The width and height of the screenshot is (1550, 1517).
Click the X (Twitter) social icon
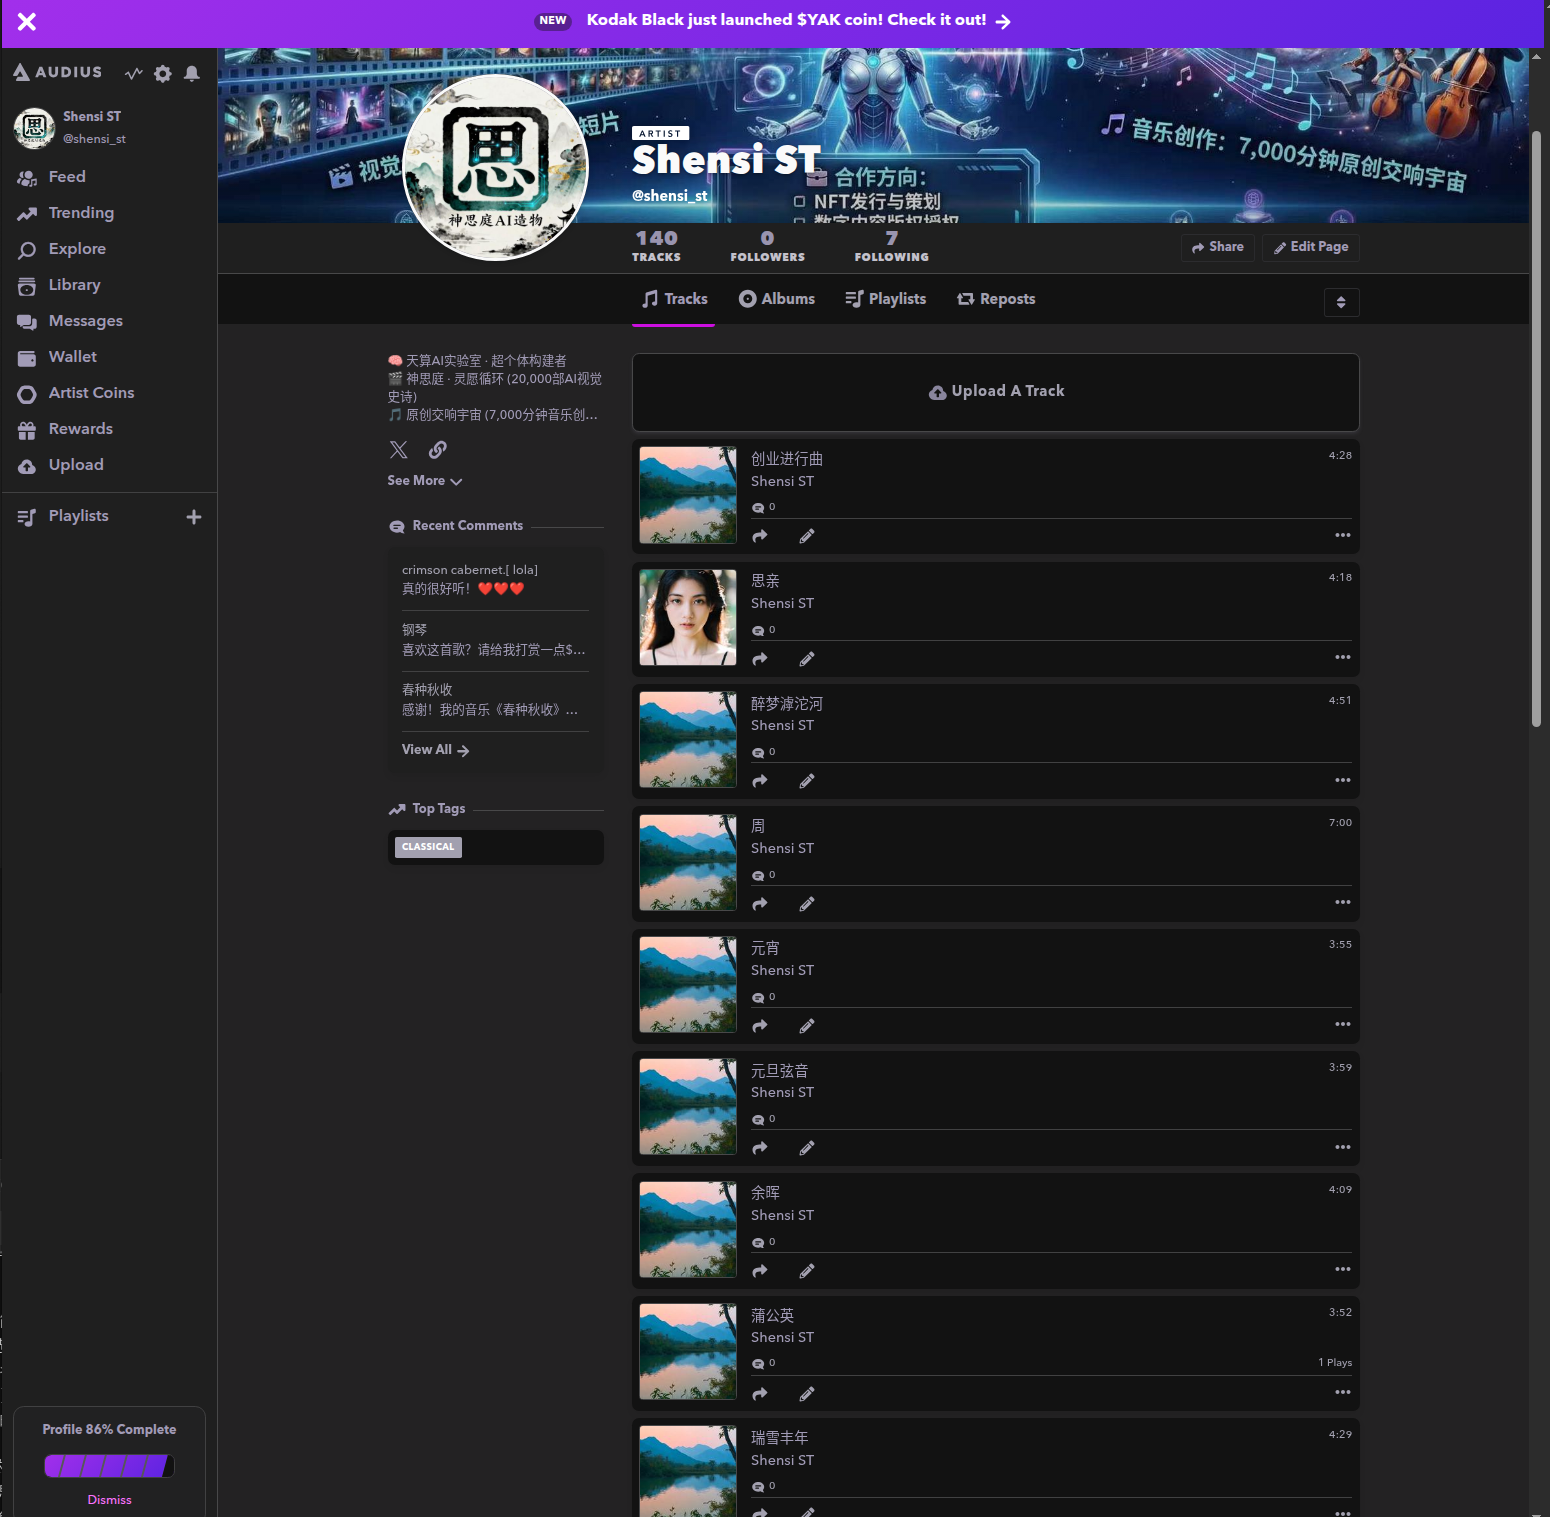[x=398, y=450]
